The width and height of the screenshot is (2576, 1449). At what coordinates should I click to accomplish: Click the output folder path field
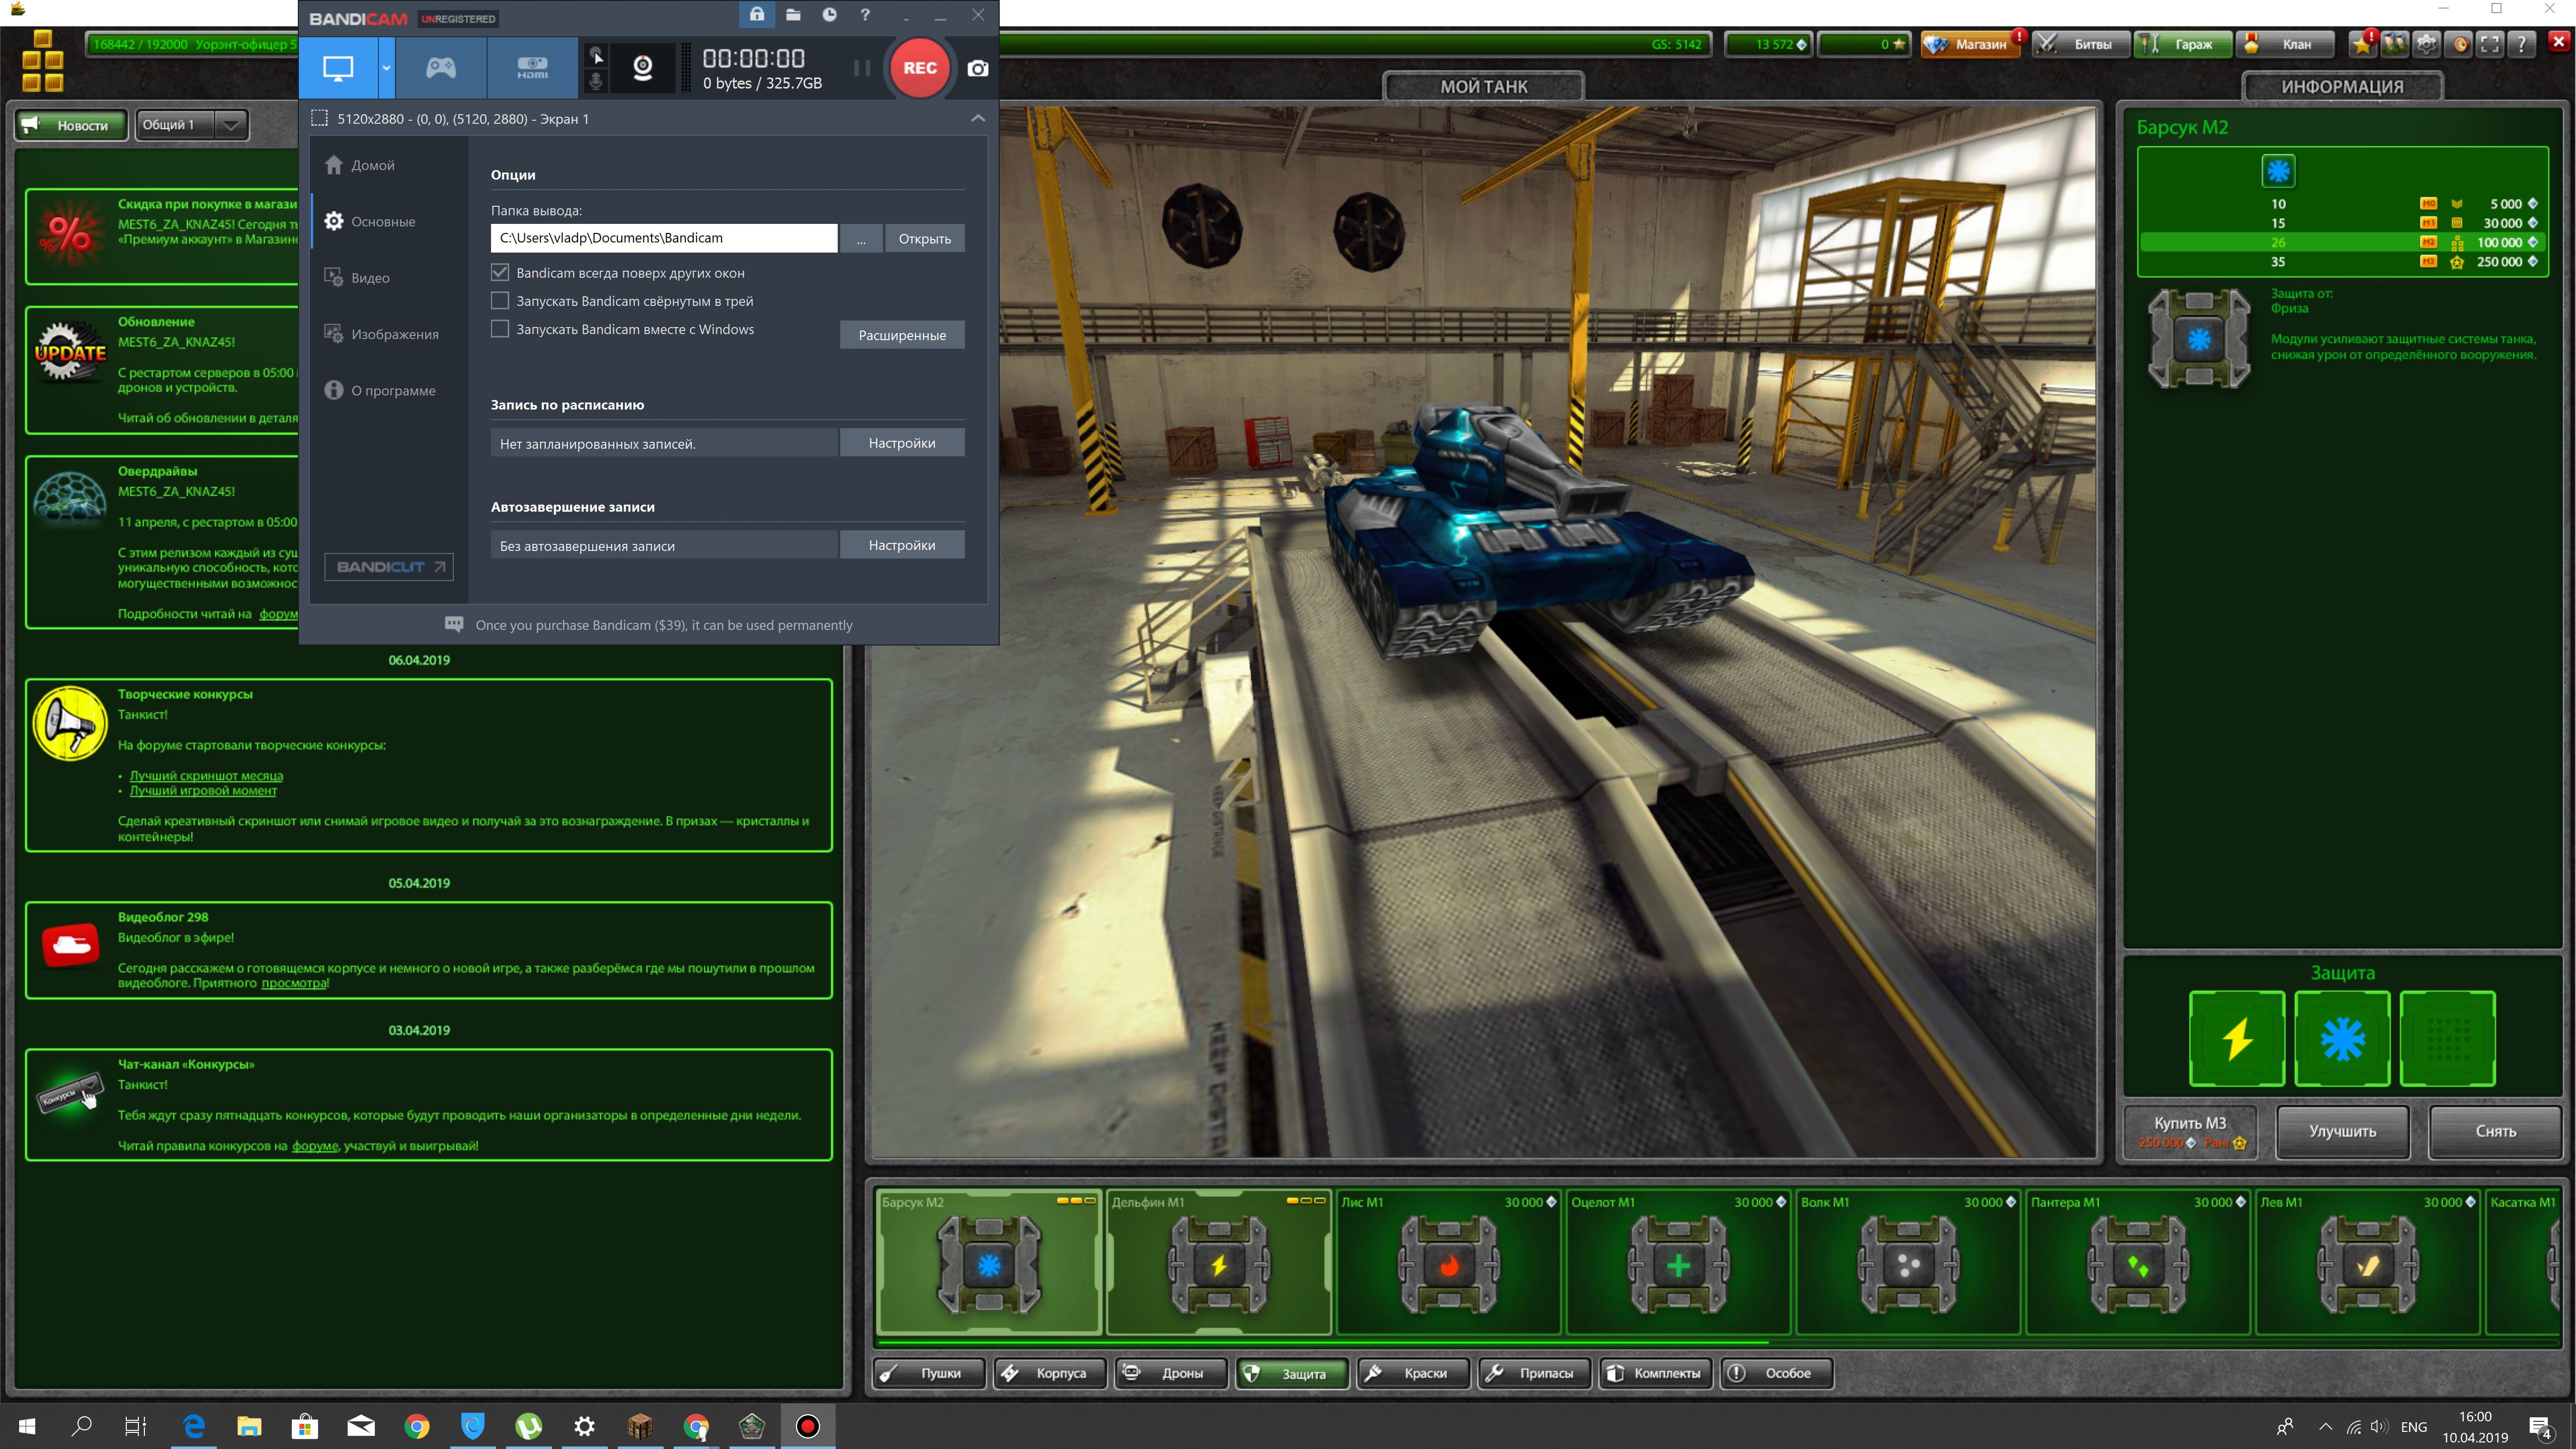tap(664, 238)
